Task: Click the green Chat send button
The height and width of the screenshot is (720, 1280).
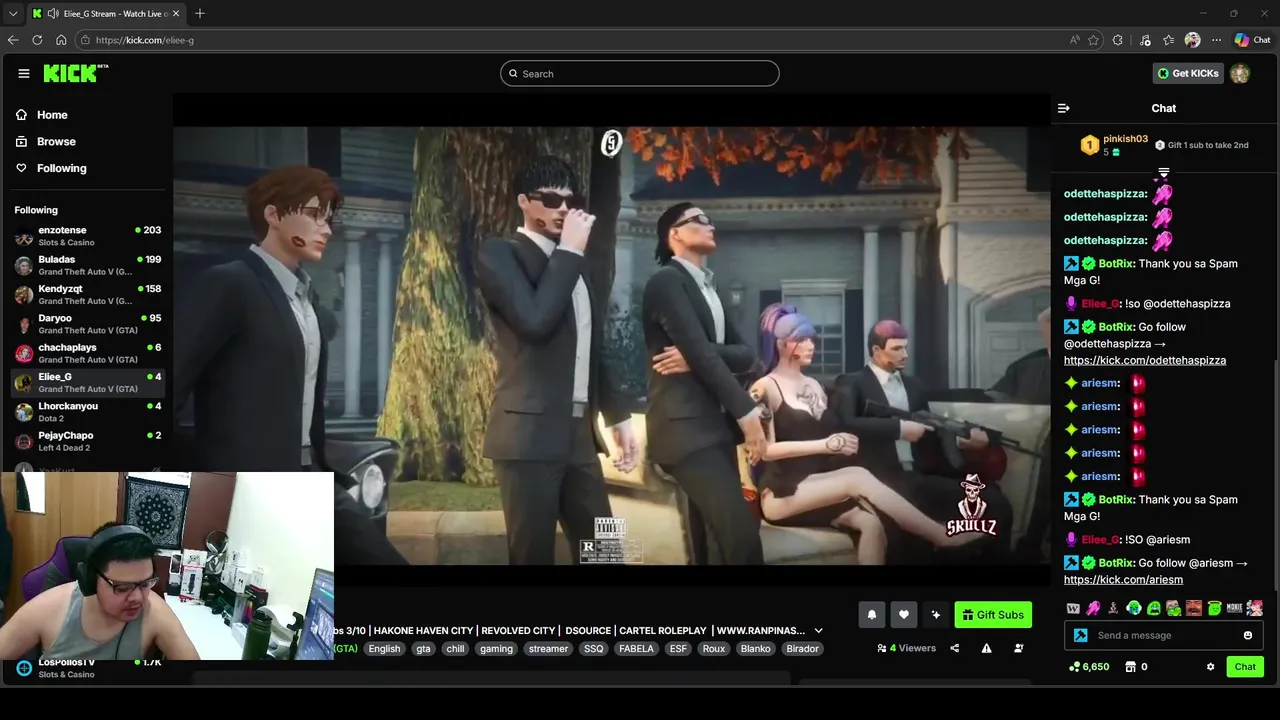Action: [1245, 667]
